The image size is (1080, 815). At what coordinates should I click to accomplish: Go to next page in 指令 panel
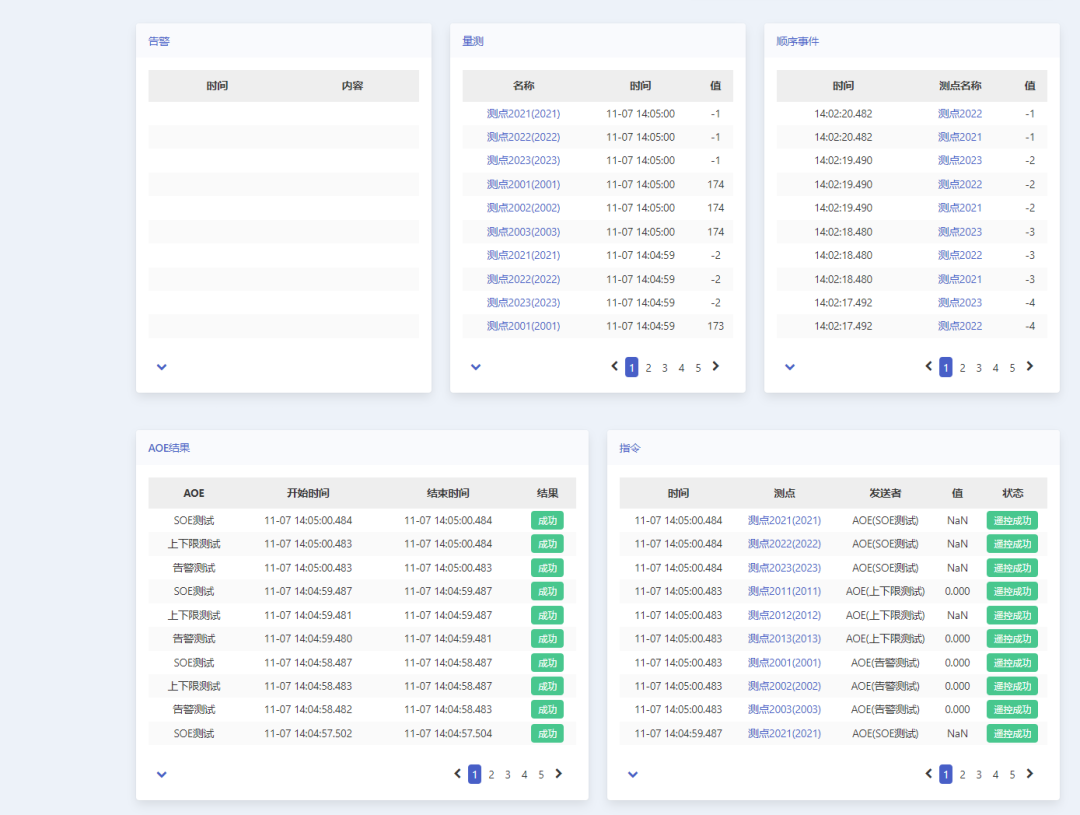pos(1030,774)
